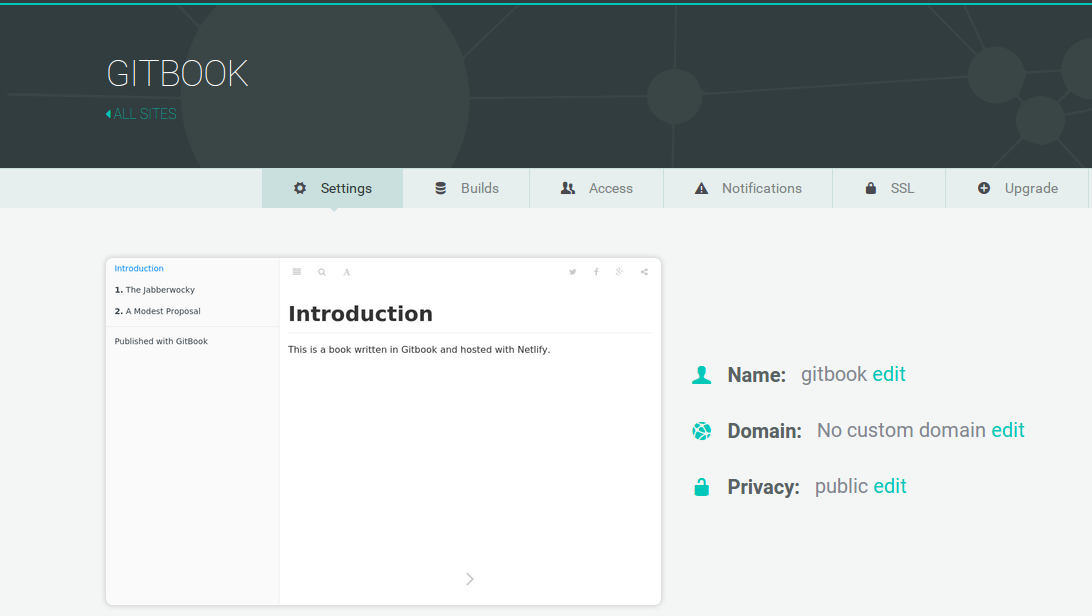
Task: Toggle the preview sidebar menu icon
Action: tap(297, 272)
